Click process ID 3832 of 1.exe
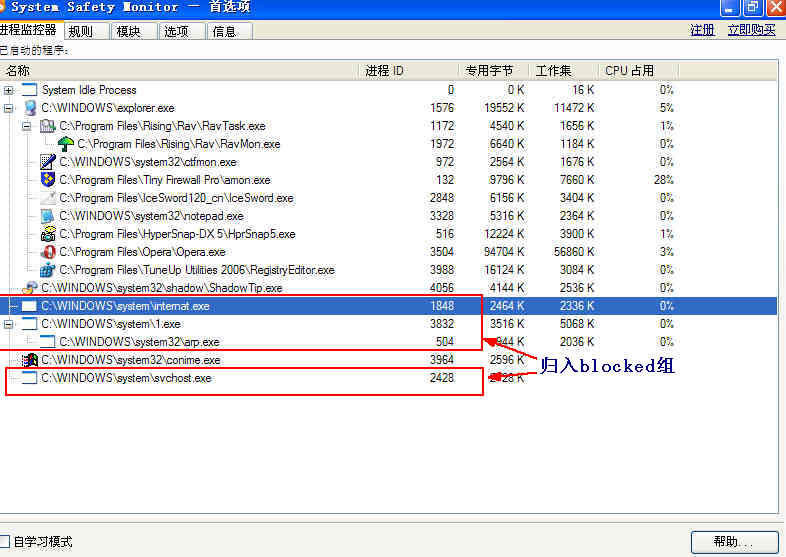The height and width of the screenshot is (557, 786). pyautogui.click(x=442, y=324)
